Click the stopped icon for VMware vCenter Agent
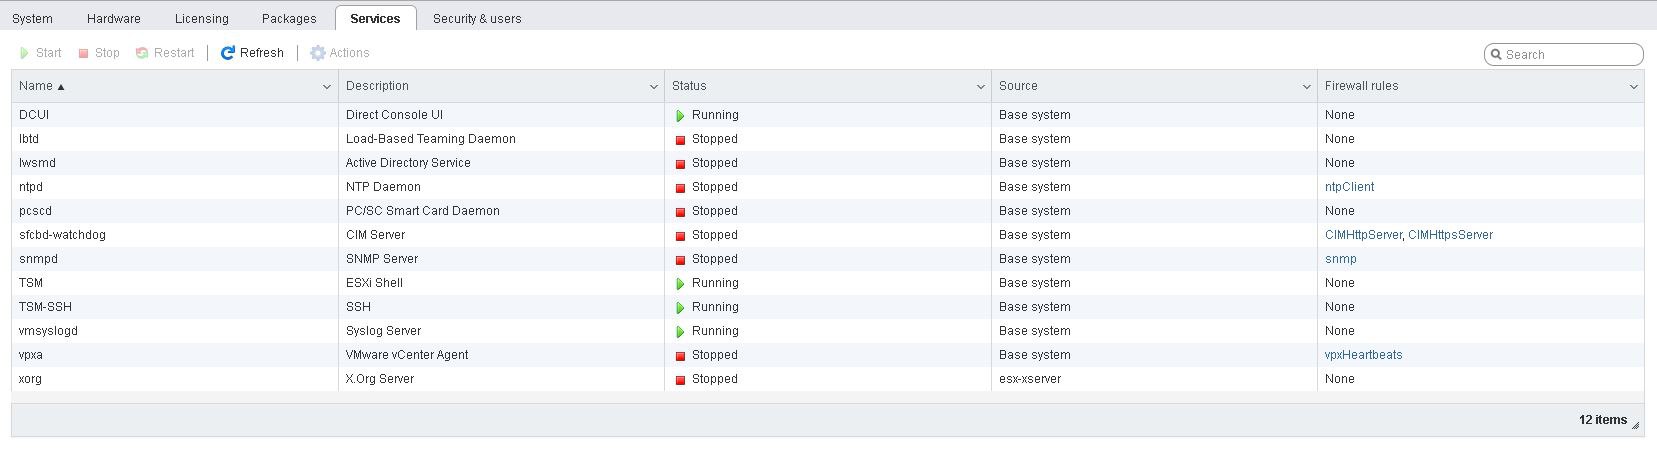Screen dimensions: 1657x470 coord(680,356)
